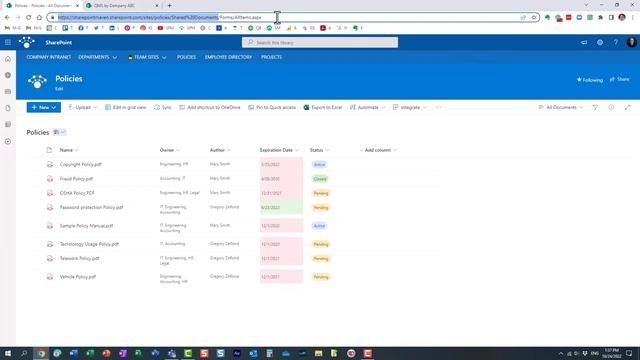Click the Policies site logo

point(37,81)
